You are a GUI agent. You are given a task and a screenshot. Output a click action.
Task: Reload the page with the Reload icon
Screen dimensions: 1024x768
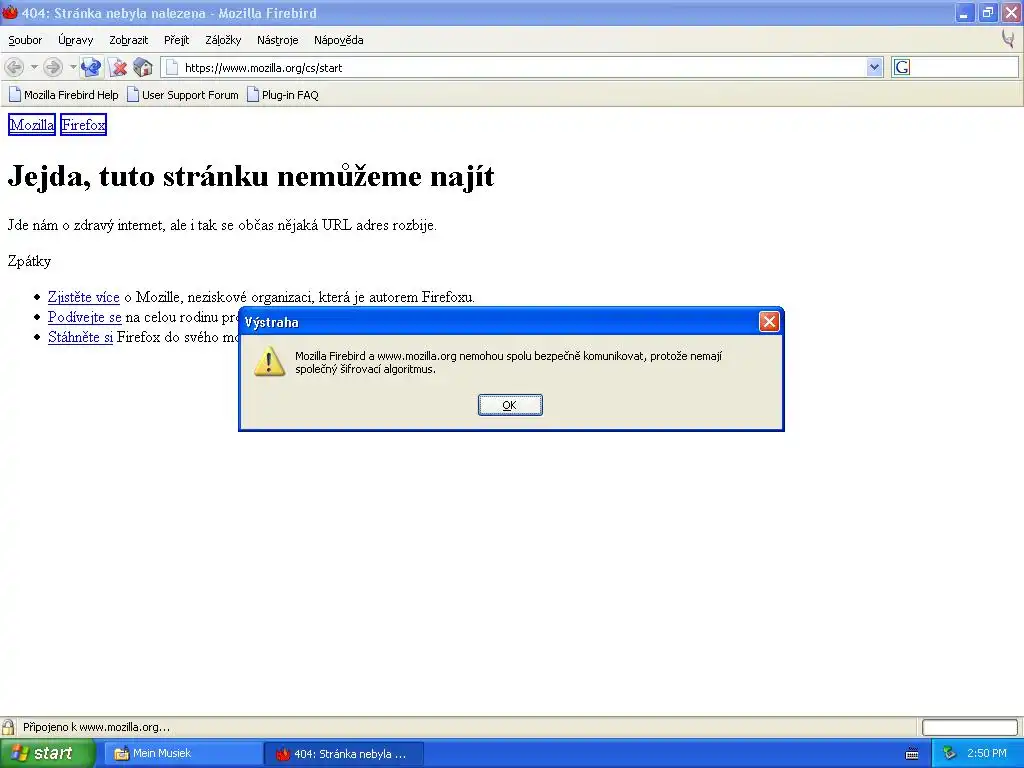[91, 67]
